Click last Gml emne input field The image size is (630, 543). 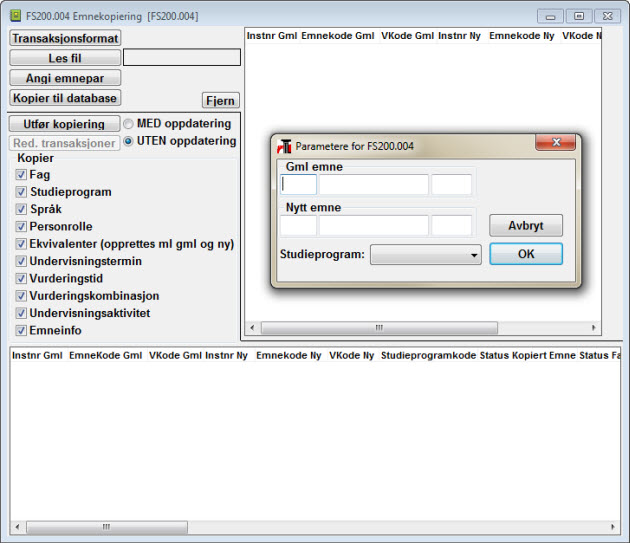tap(452, 184)
